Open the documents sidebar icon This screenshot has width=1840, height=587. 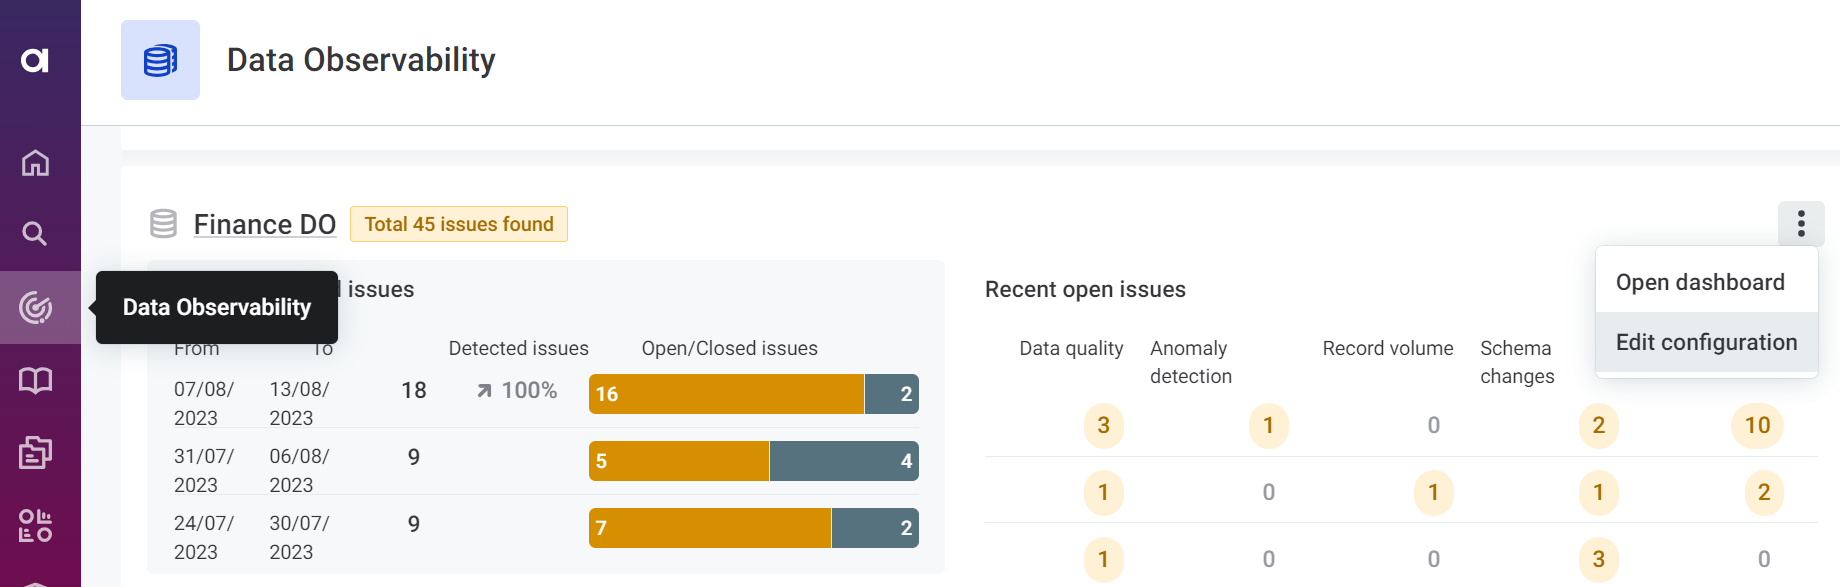[35, 452]
